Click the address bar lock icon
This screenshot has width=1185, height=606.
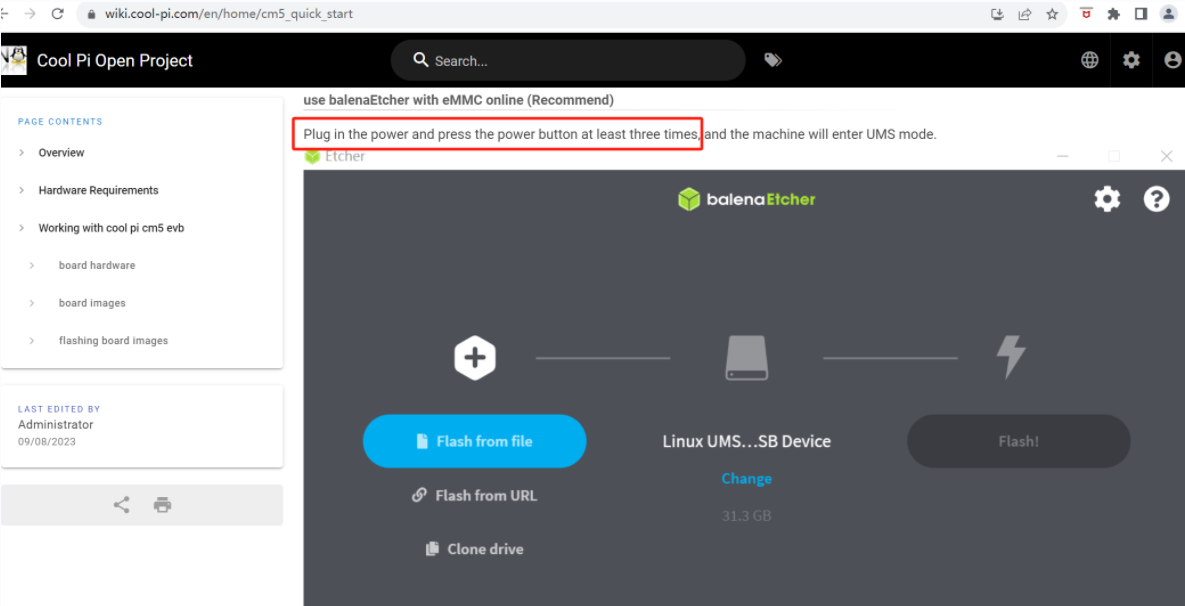(91, 14)
